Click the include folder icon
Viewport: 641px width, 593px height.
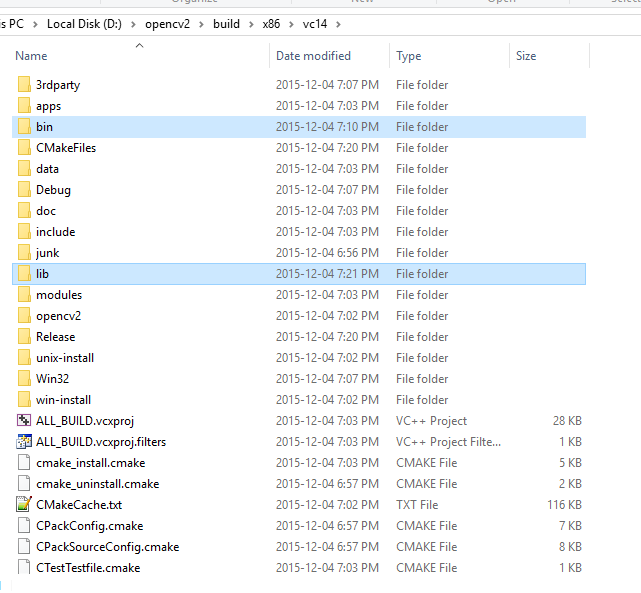coord(24,232)
